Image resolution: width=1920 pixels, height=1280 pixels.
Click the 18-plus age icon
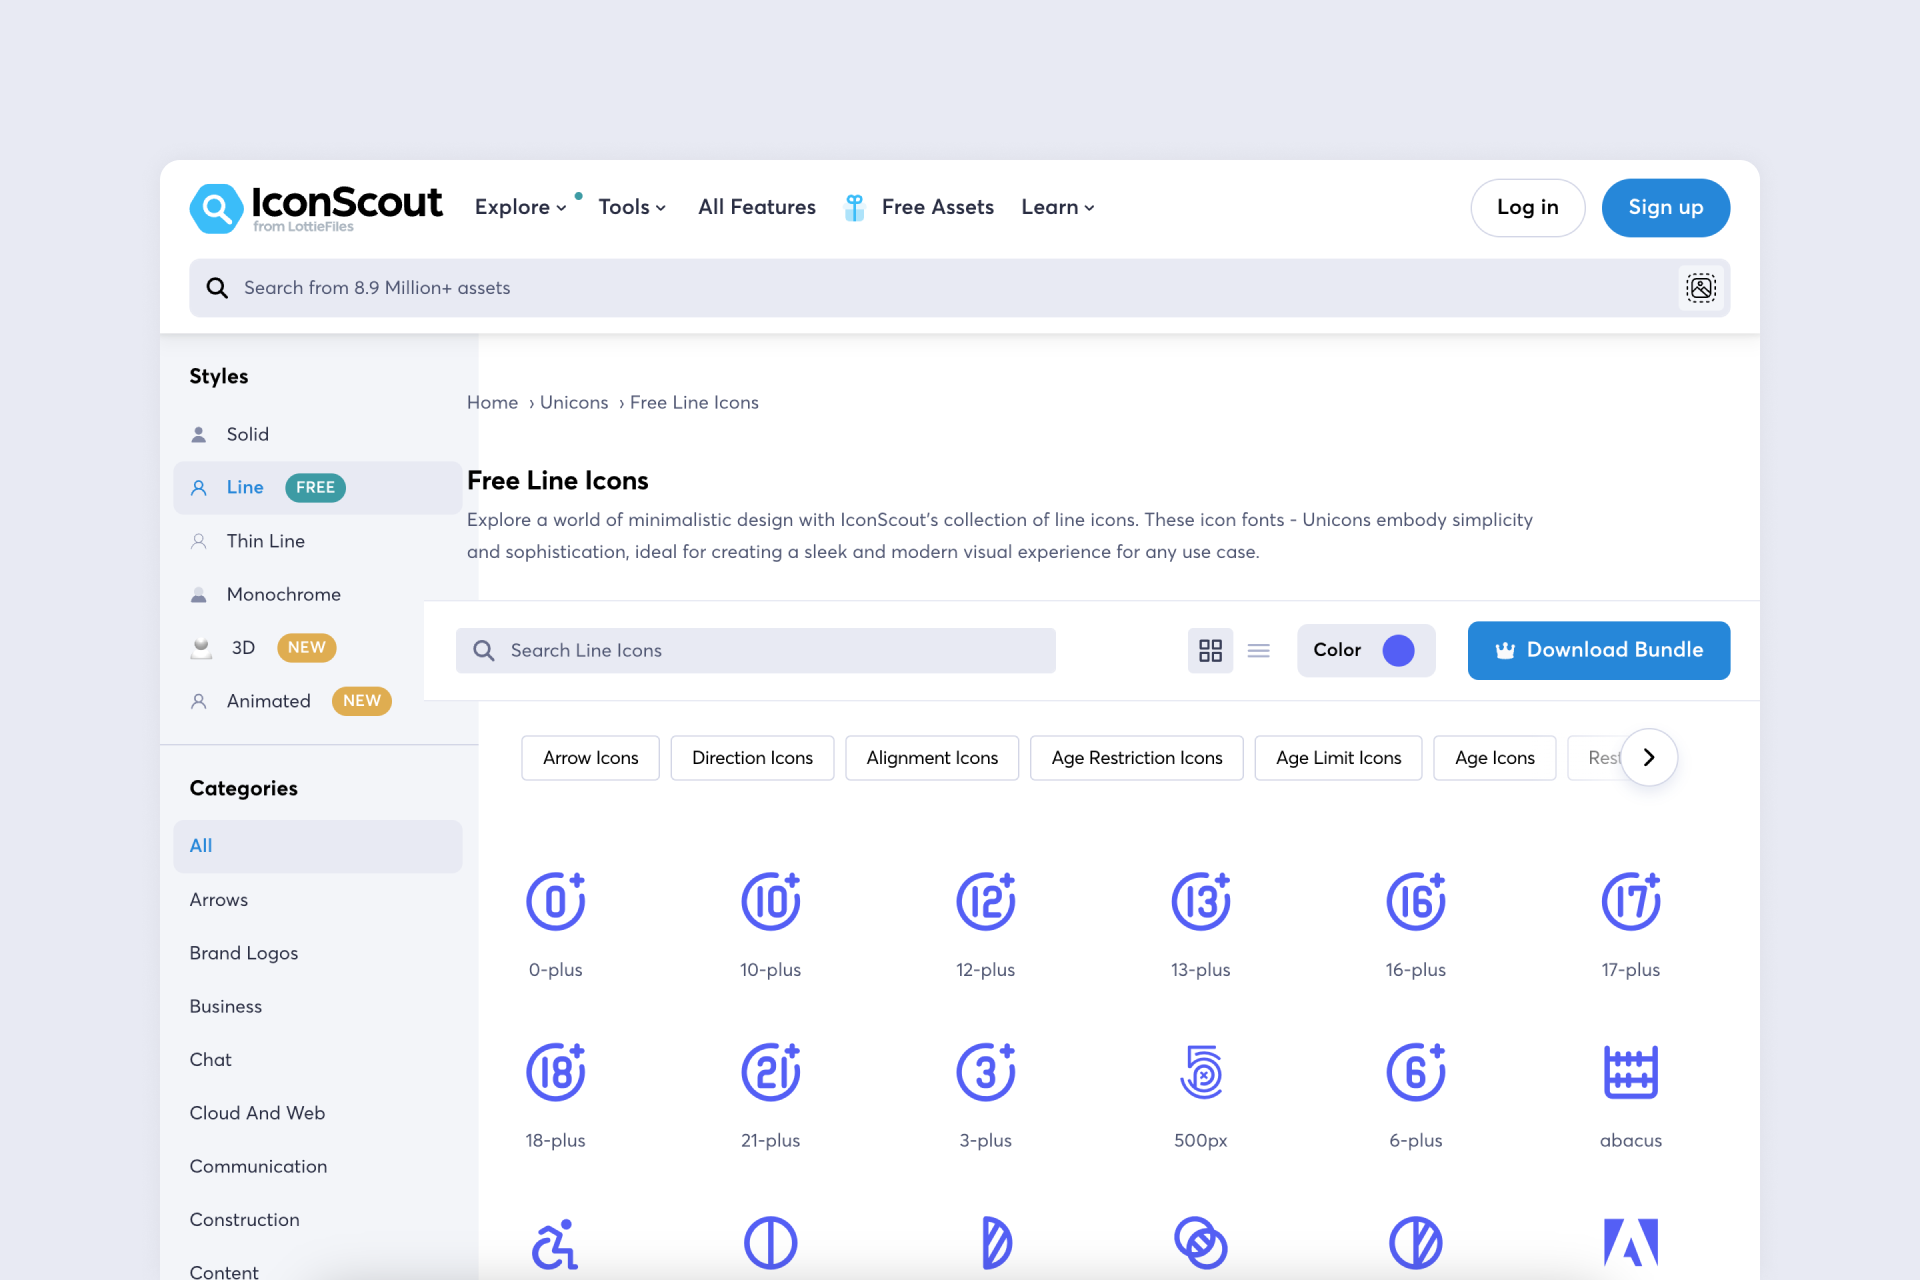(x=555, y=1072)
